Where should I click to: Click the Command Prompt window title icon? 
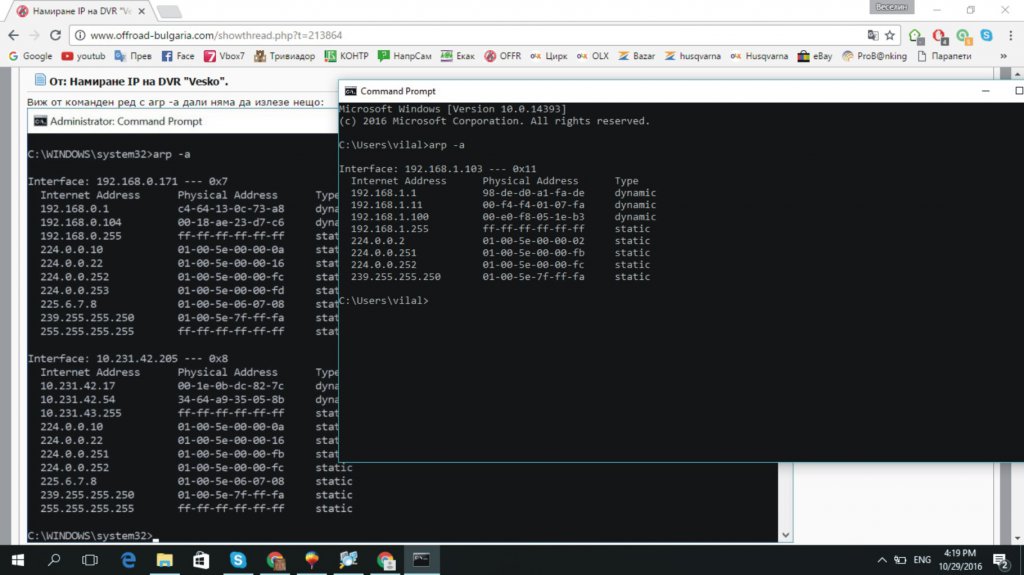[351, 91]
